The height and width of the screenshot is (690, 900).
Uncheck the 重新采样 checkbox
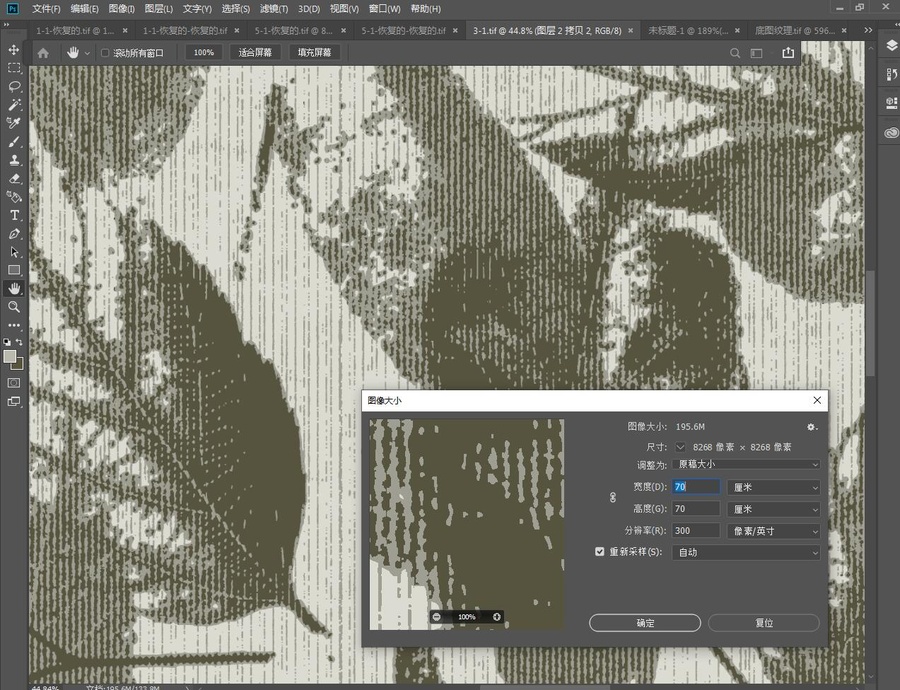[x=599, y=552]
